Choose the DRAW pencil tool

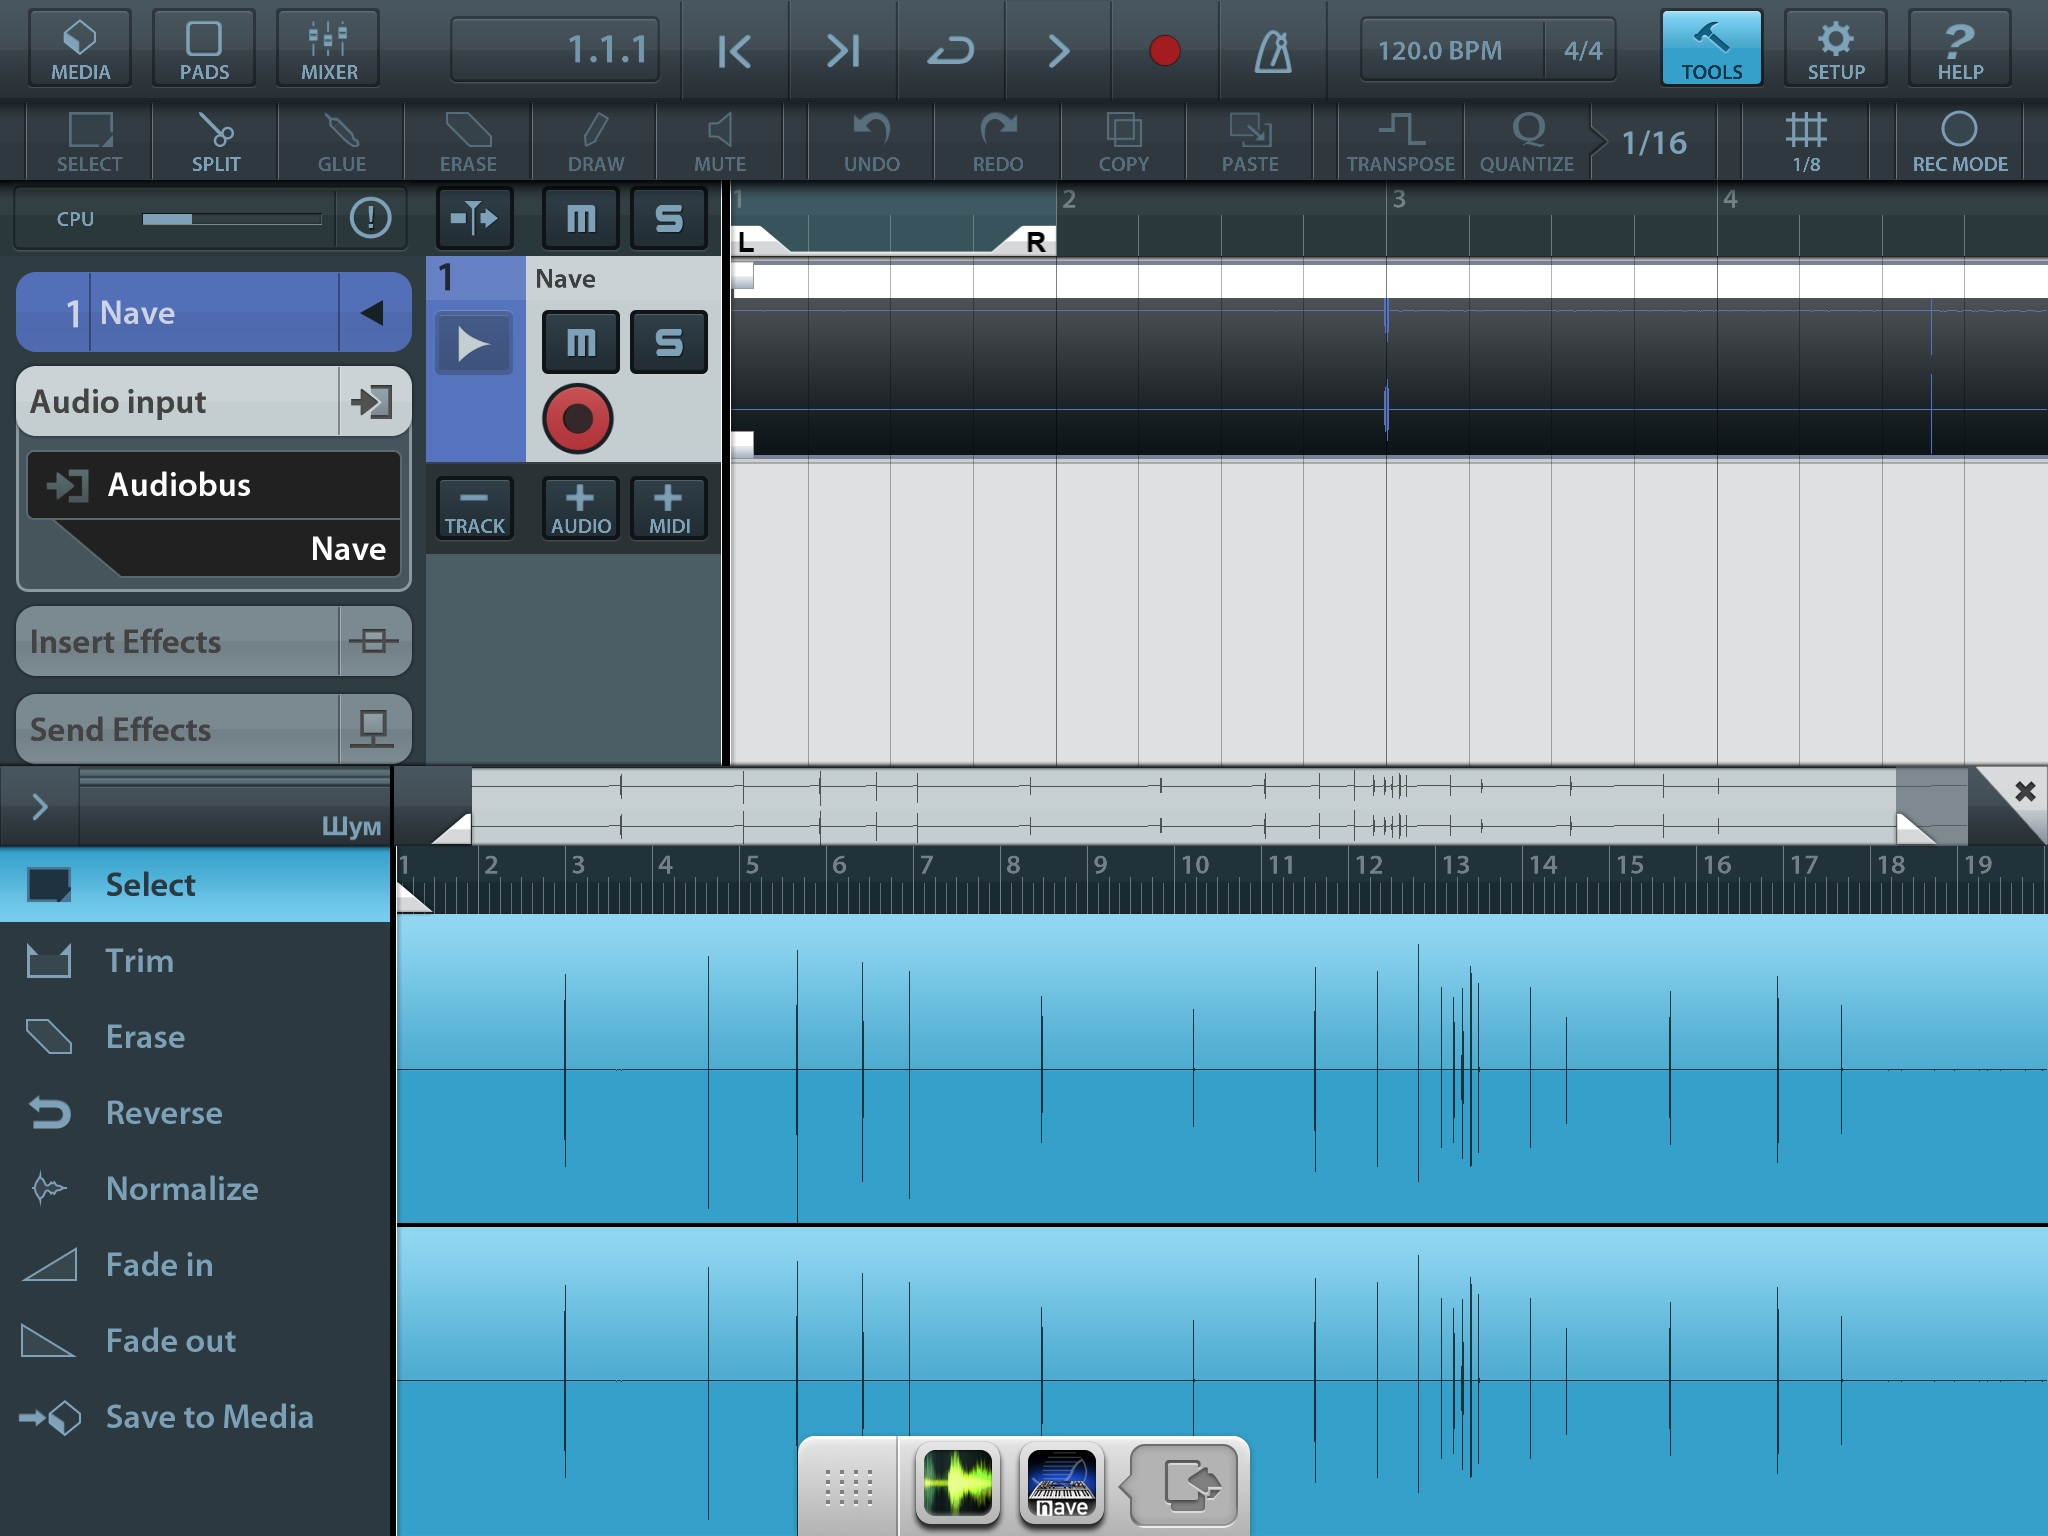tap(596, 142)
